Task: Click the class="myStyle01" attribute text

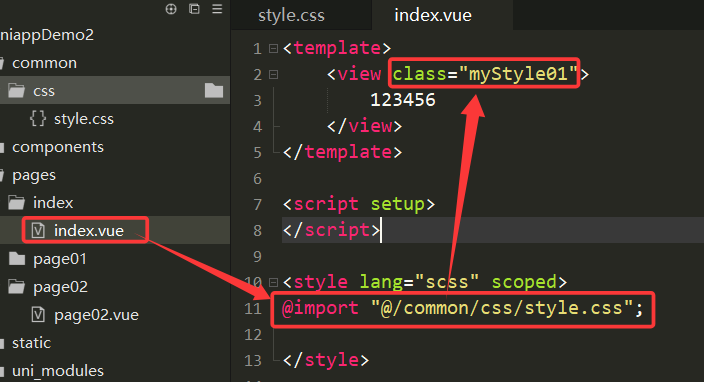Action: [x=484, y=74]
